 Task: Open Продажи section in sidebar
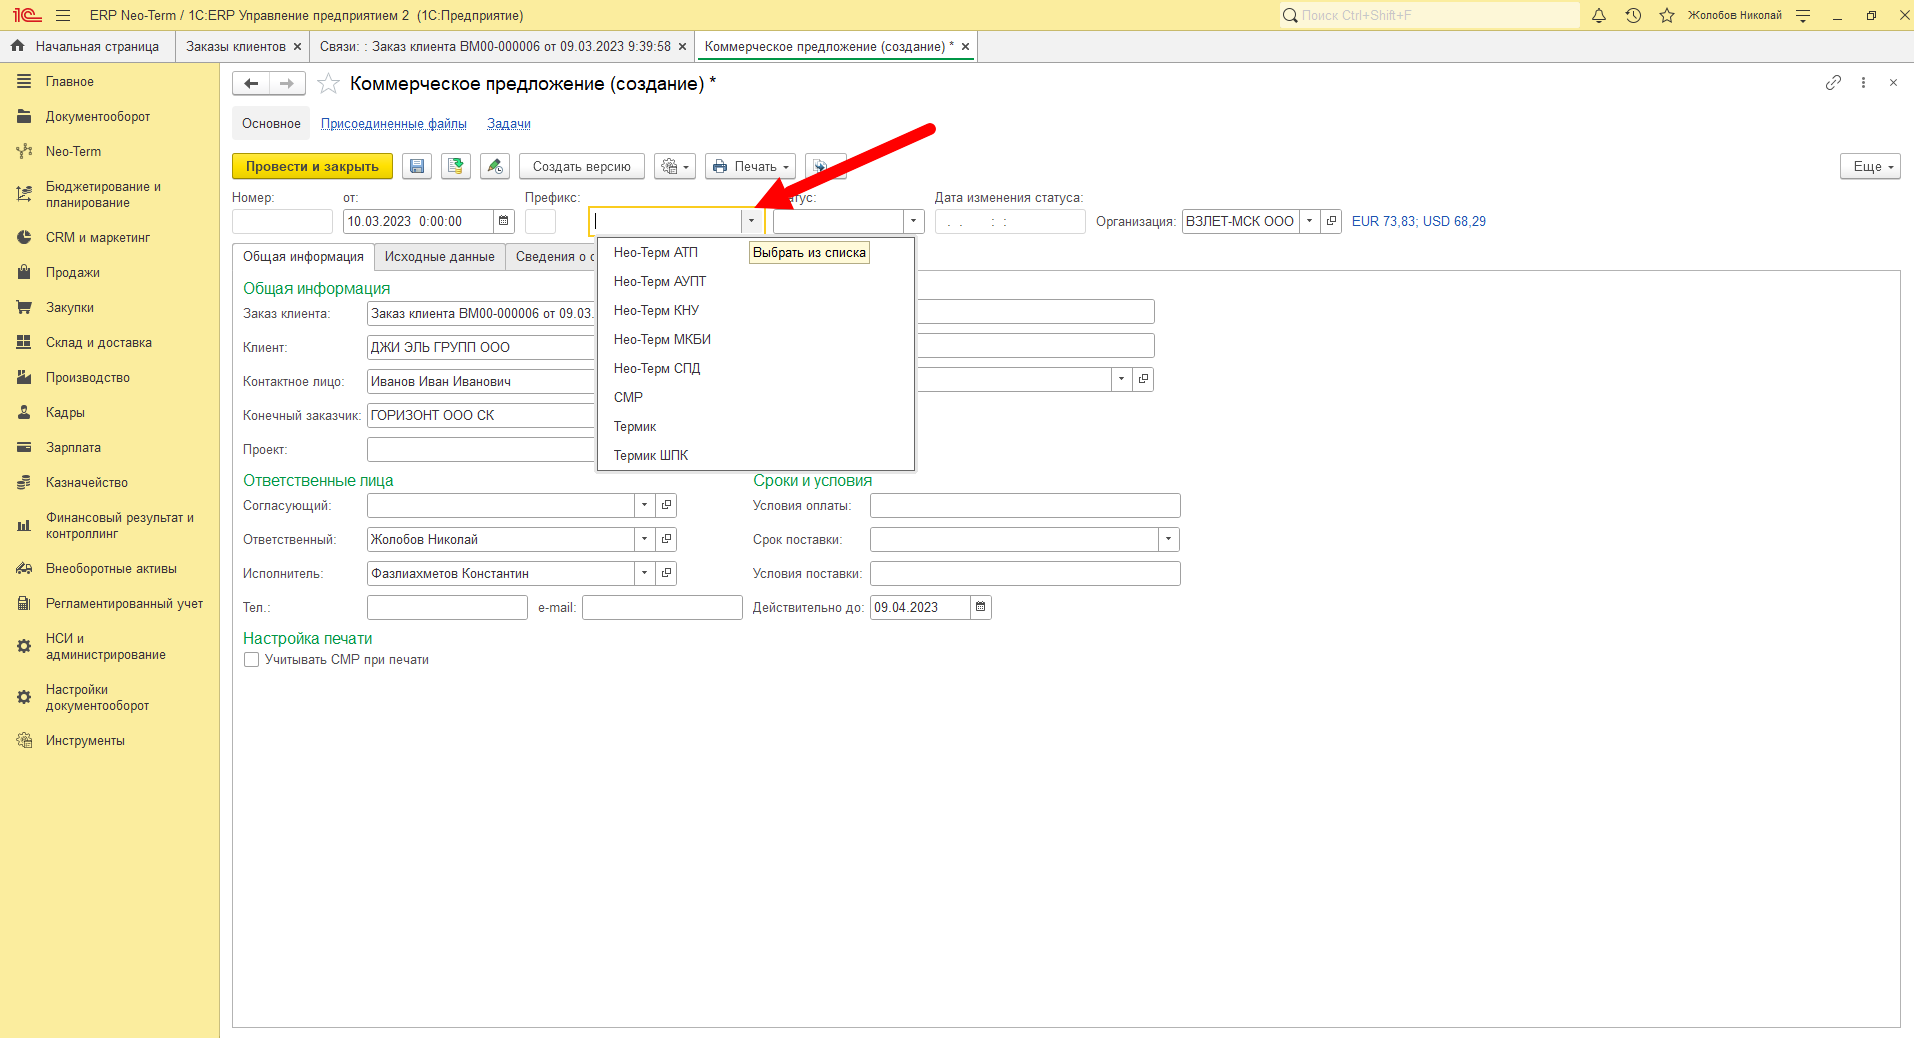(x=73, y=273)
